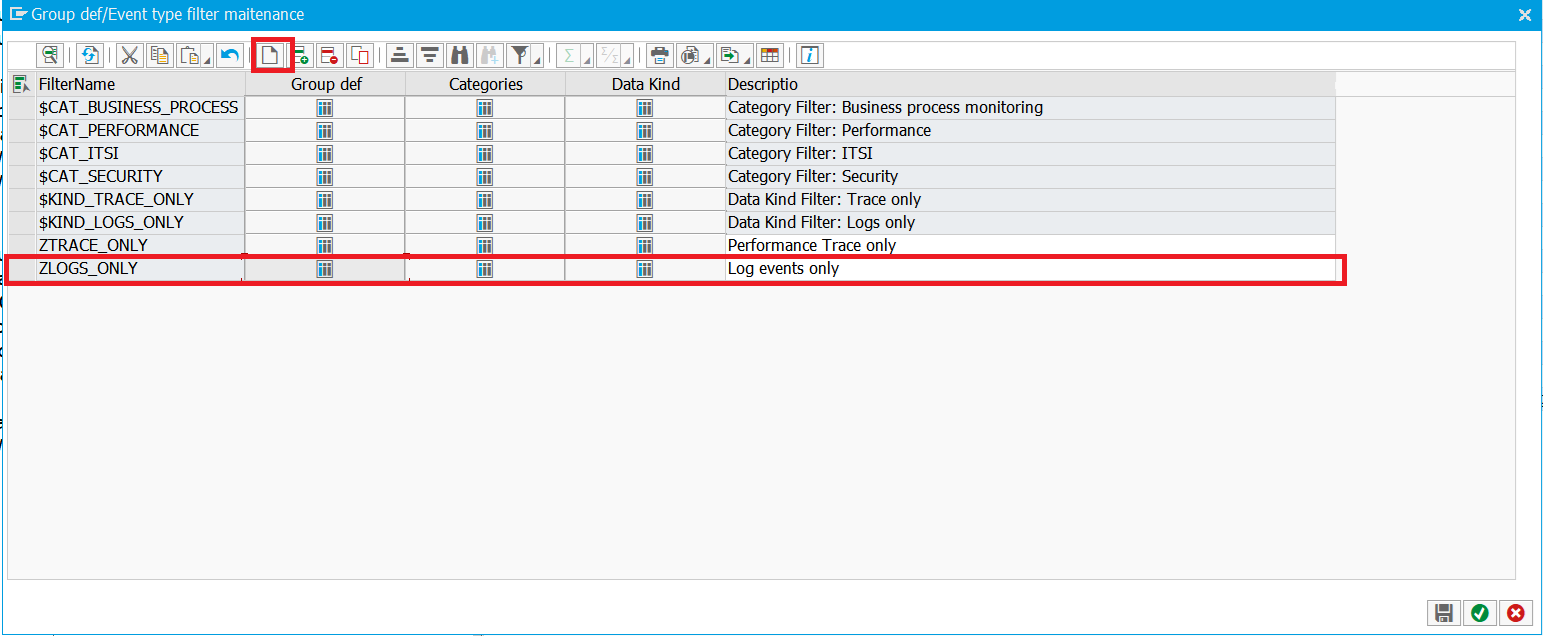Click the Cut scissors icon
Image resolution: width=1543 pixels, height=636 pixels.
(129, 55)
